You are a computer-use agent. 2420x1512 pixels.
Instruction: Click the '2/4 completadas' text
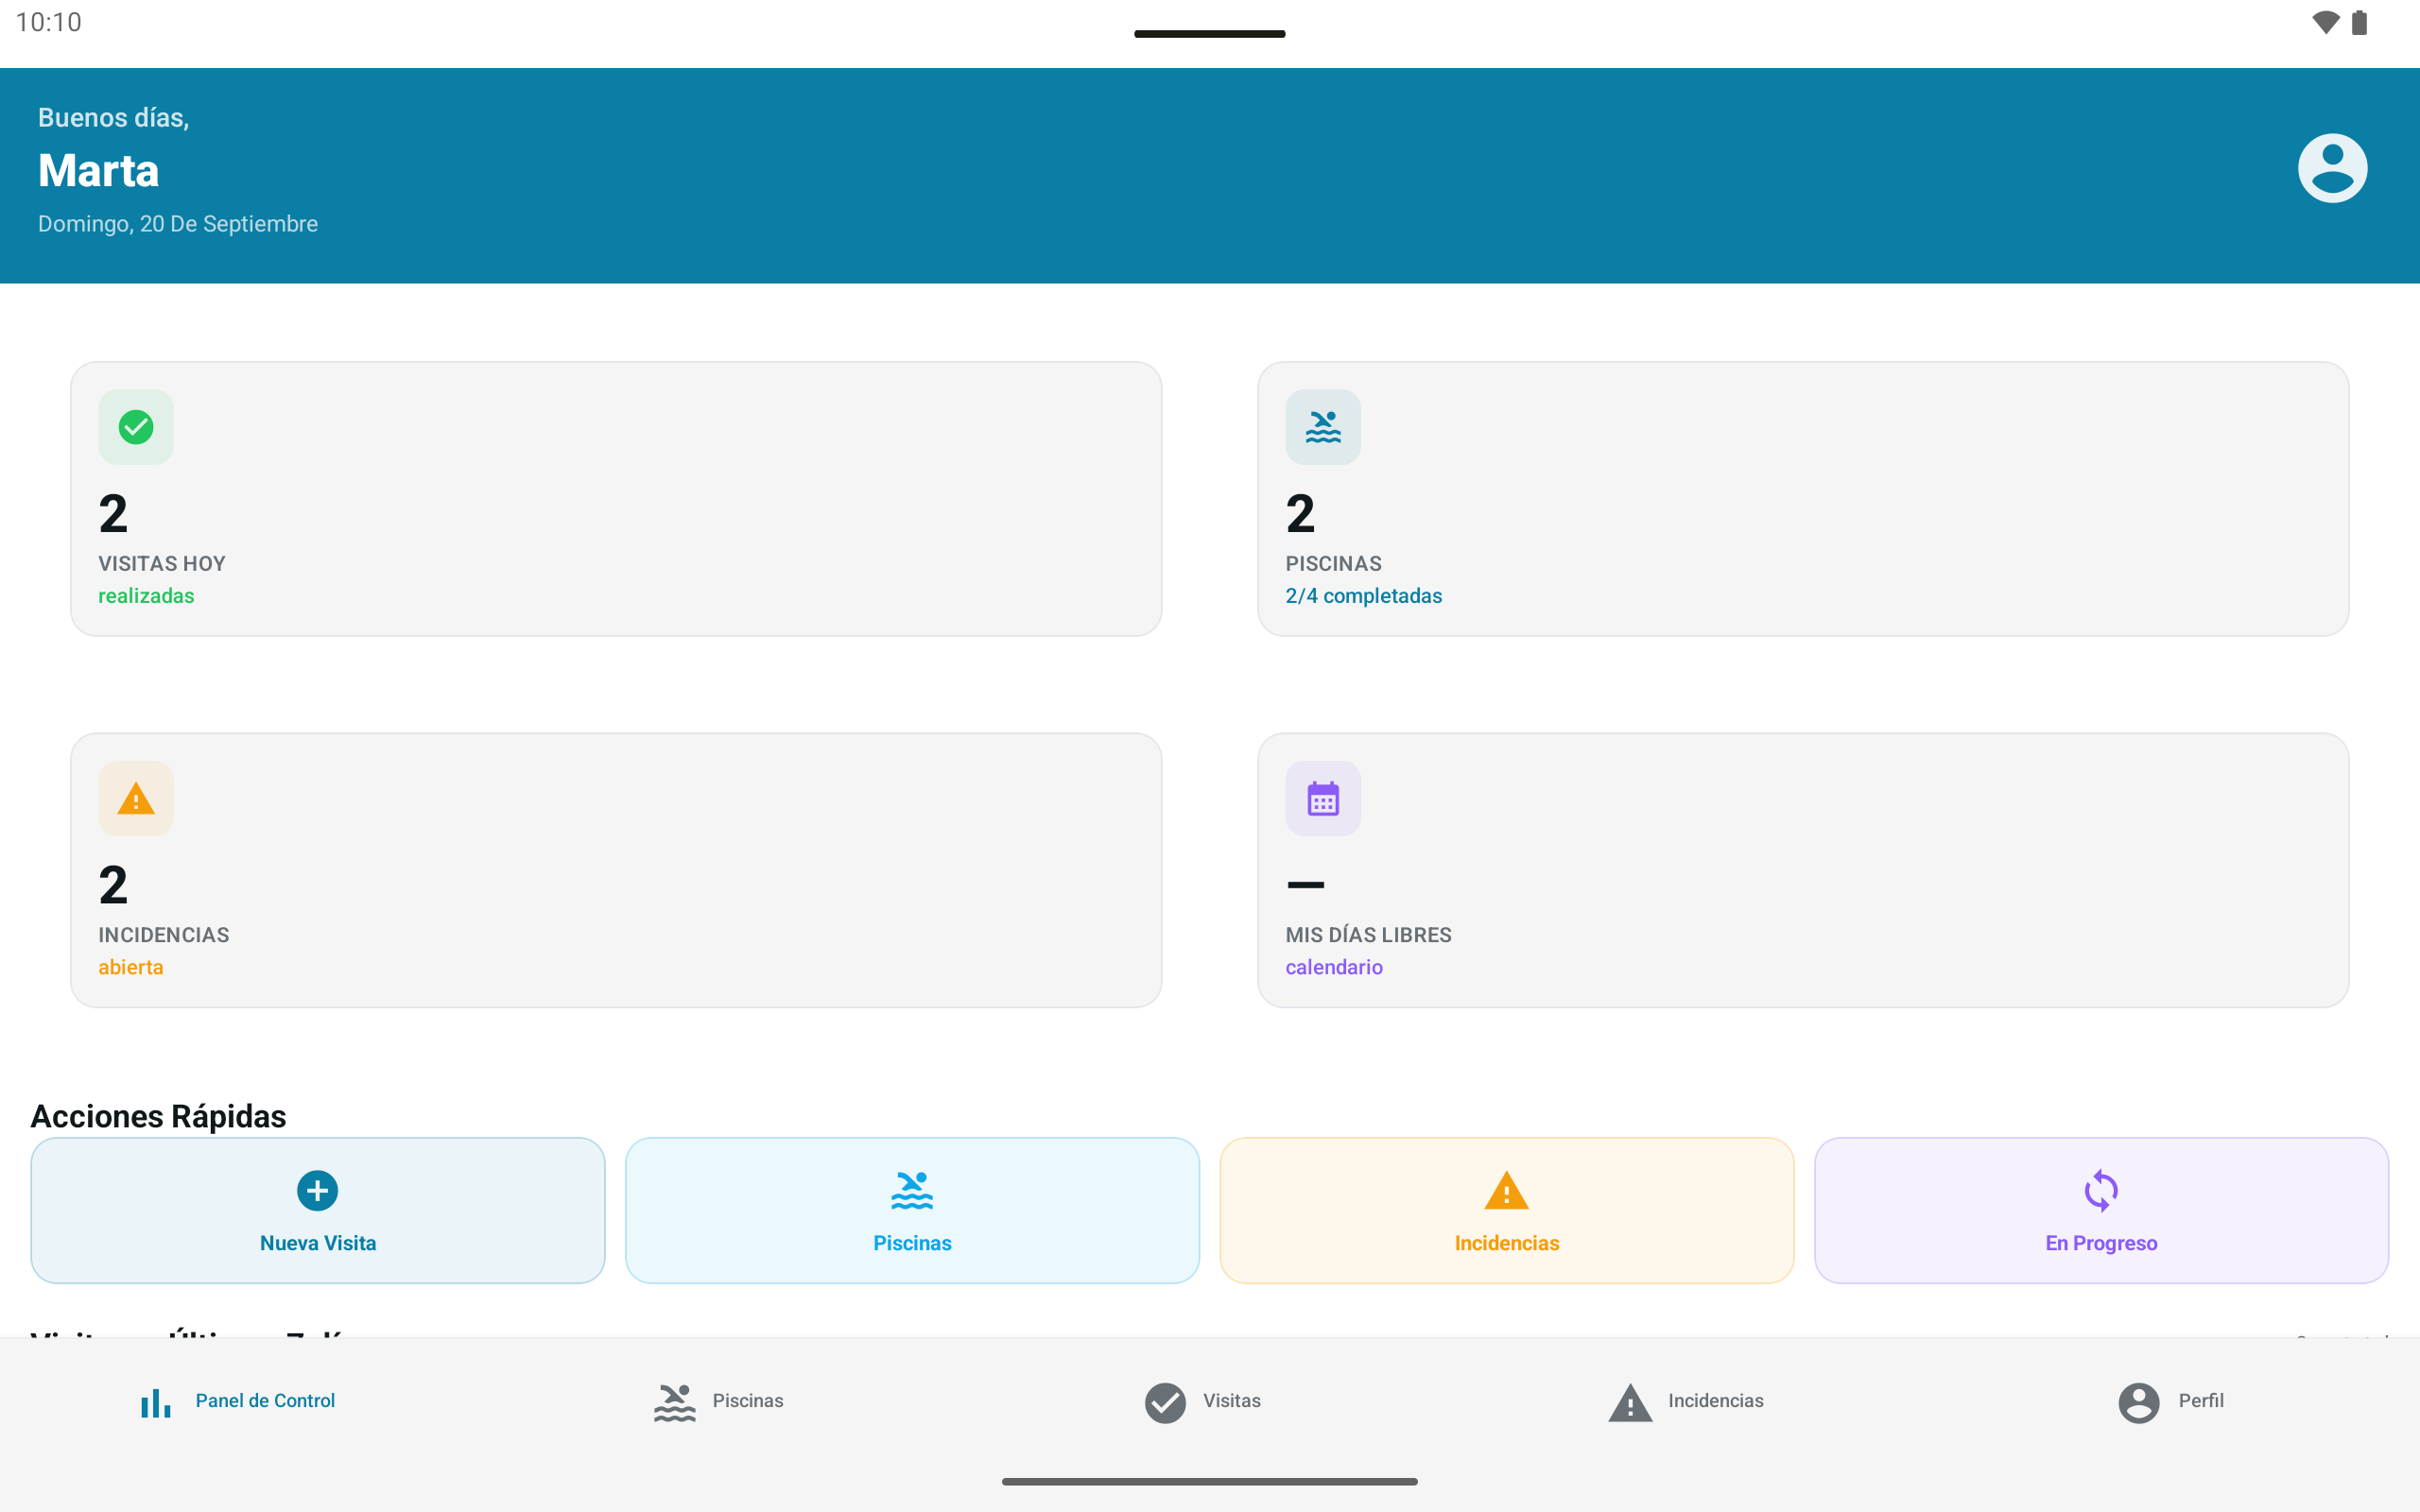(x=1363, y=596)
